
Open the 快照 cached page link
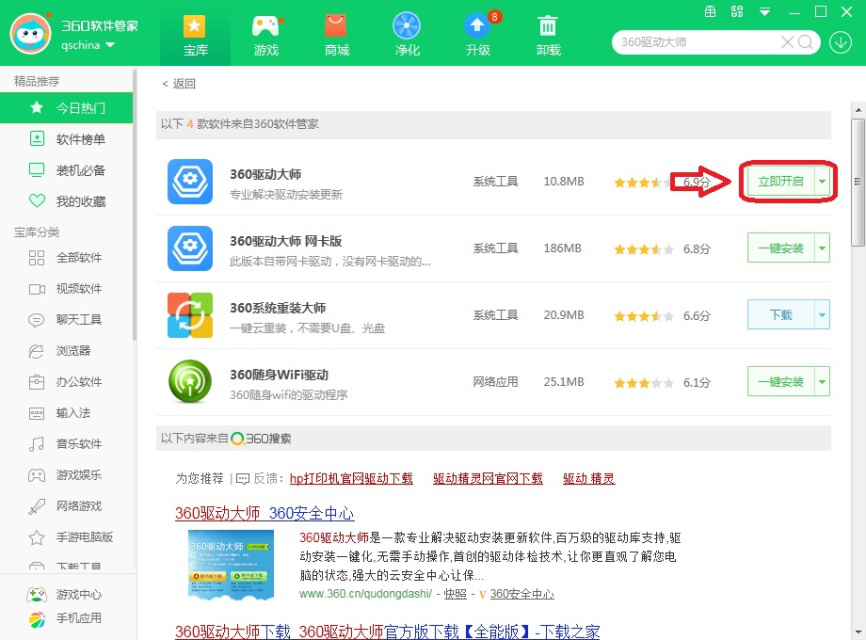pos(455,594)
